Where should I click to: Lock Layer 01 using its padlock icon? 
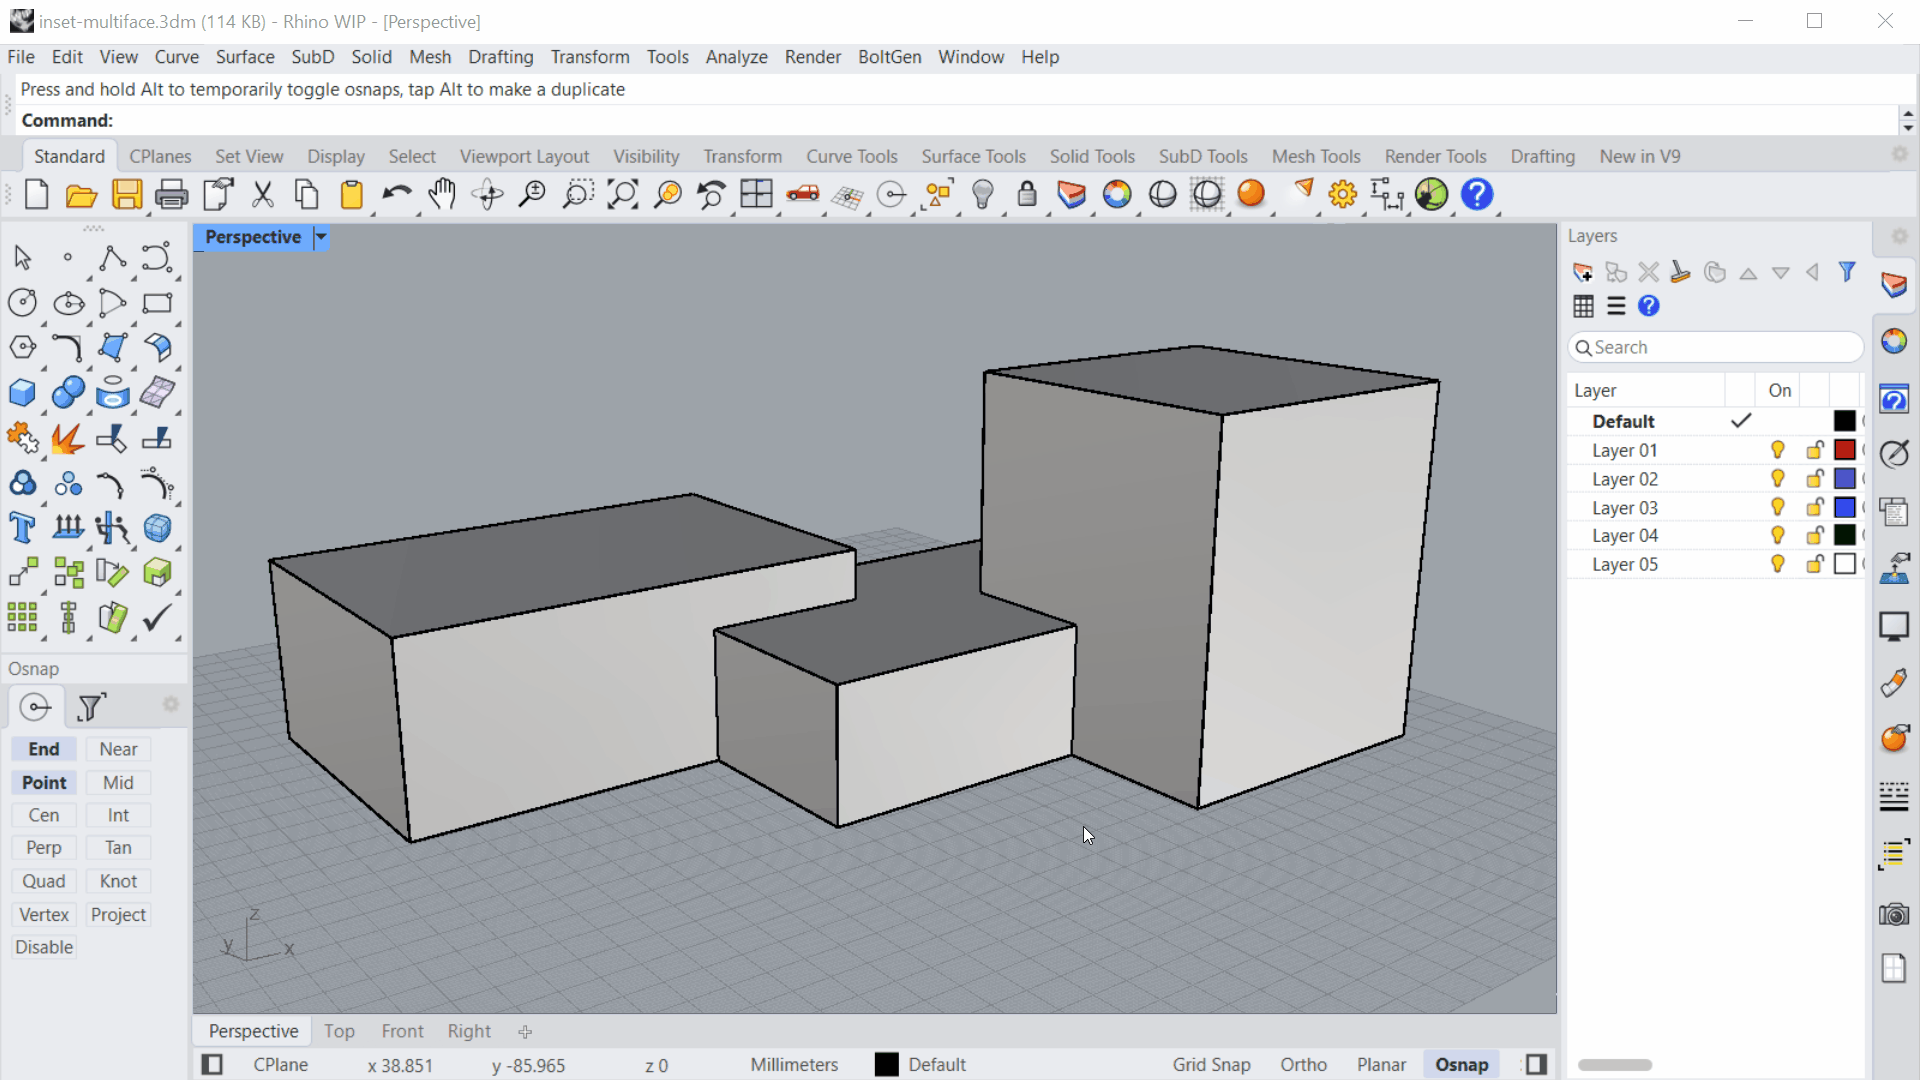(x=1813, y=450)
